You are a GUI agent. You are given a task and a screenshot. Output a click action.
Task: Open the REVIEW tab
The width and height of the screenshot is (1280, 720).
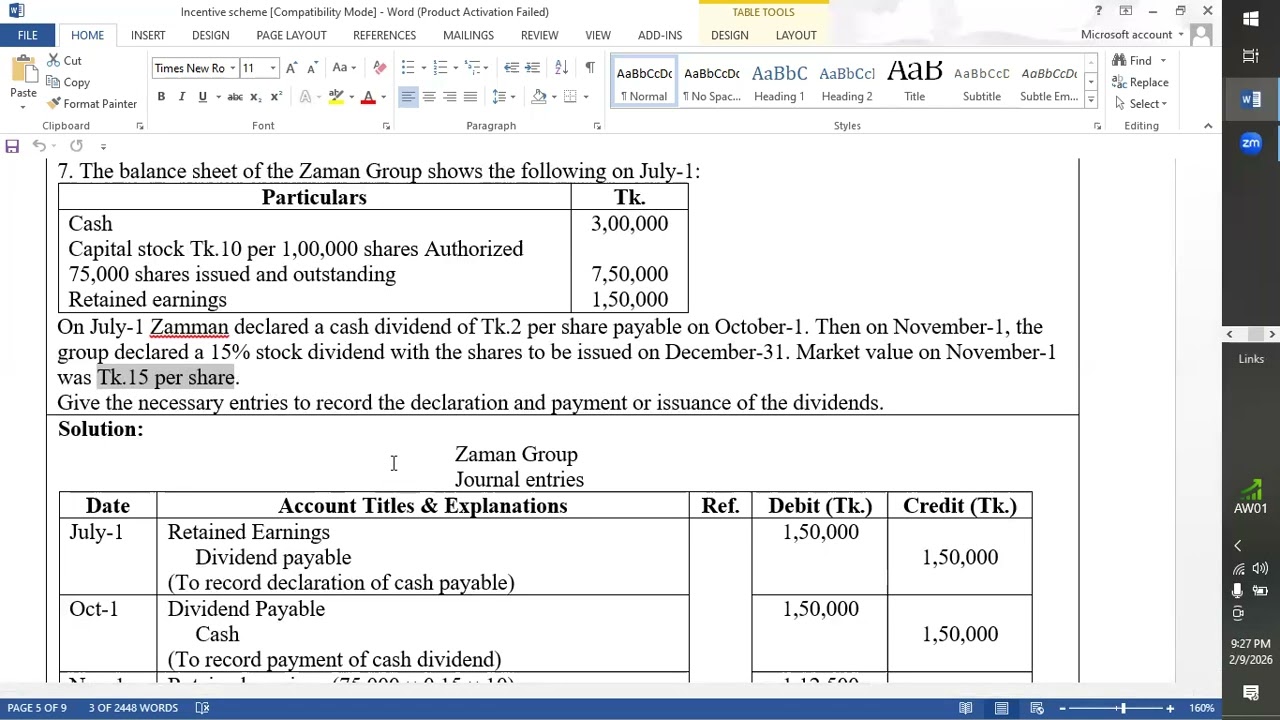coord(539,35)
